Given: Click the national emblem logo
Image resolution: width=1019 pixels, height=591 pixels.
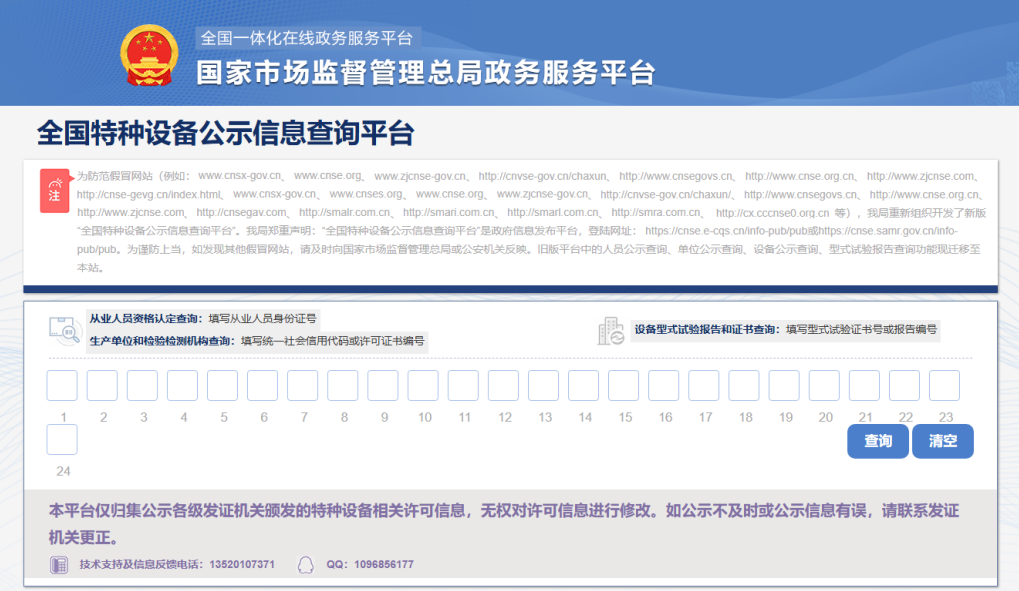Looking at the screenshot, I should 149,56.
